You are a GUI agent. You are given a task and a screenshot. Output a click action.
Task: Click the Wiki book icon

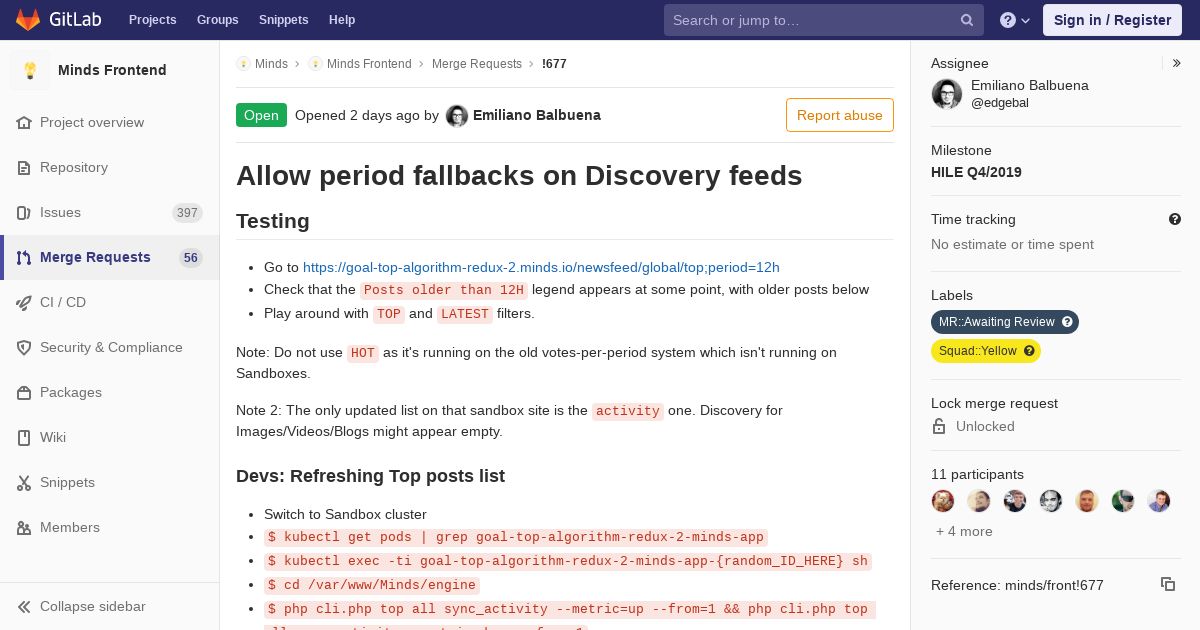pos(24,437)
